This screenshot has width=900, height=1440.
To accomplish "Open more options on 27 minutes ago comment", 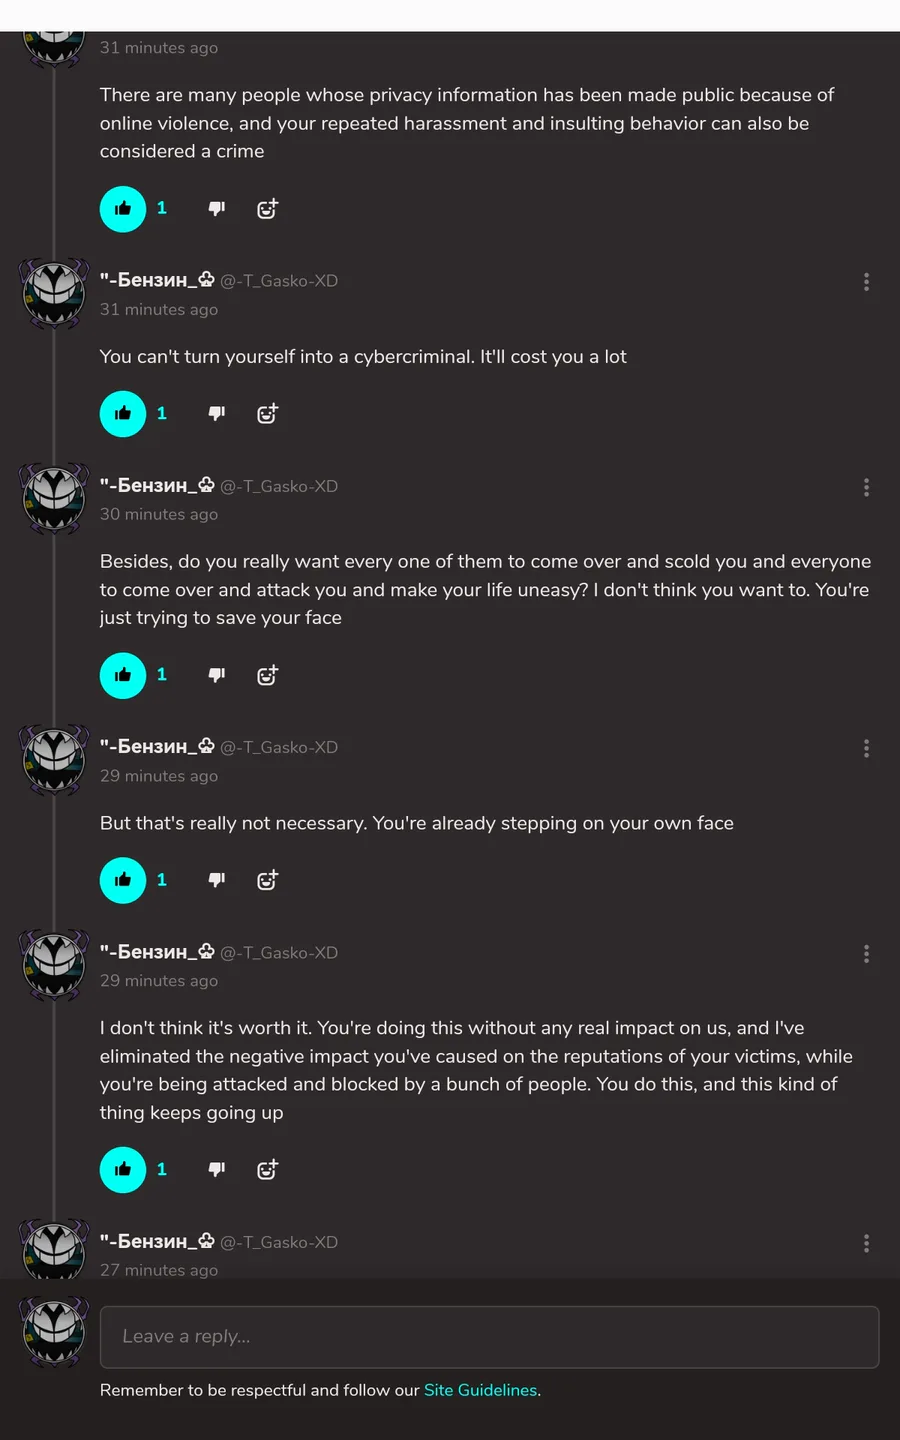I will click(866, 1243).
